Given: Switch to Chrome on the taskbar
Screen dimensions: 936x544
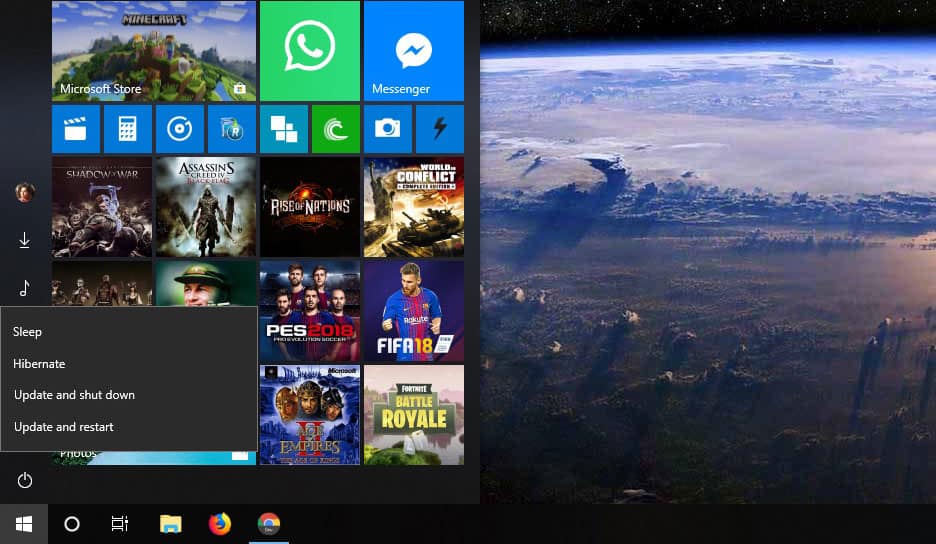Looking at the screenshot, I should (269, 524).
